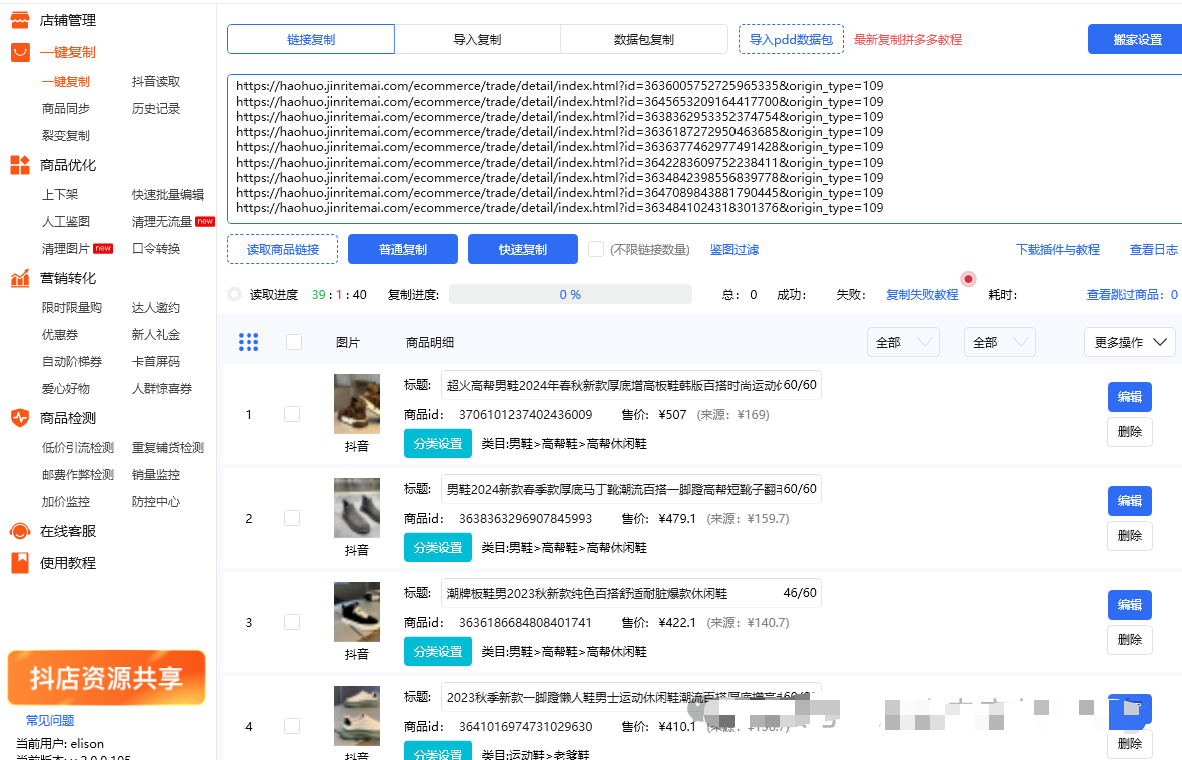Select checkbox for product row 1
The height and width of the screenshot is (760, 1182).
pyautogui.click(x=292, y=414)
